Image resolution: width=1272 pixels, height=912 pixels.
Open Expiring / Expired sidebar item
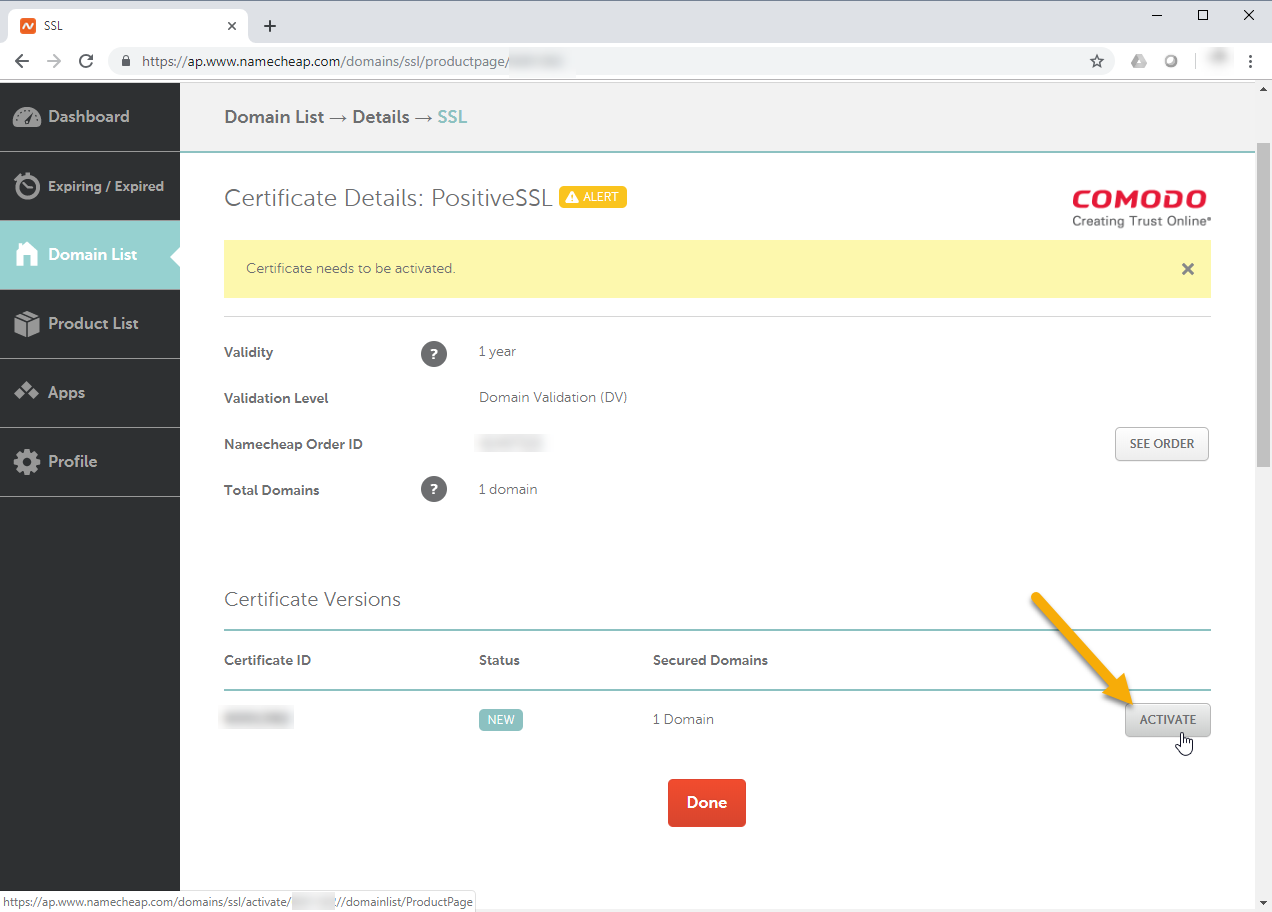[x=90, y=186]
